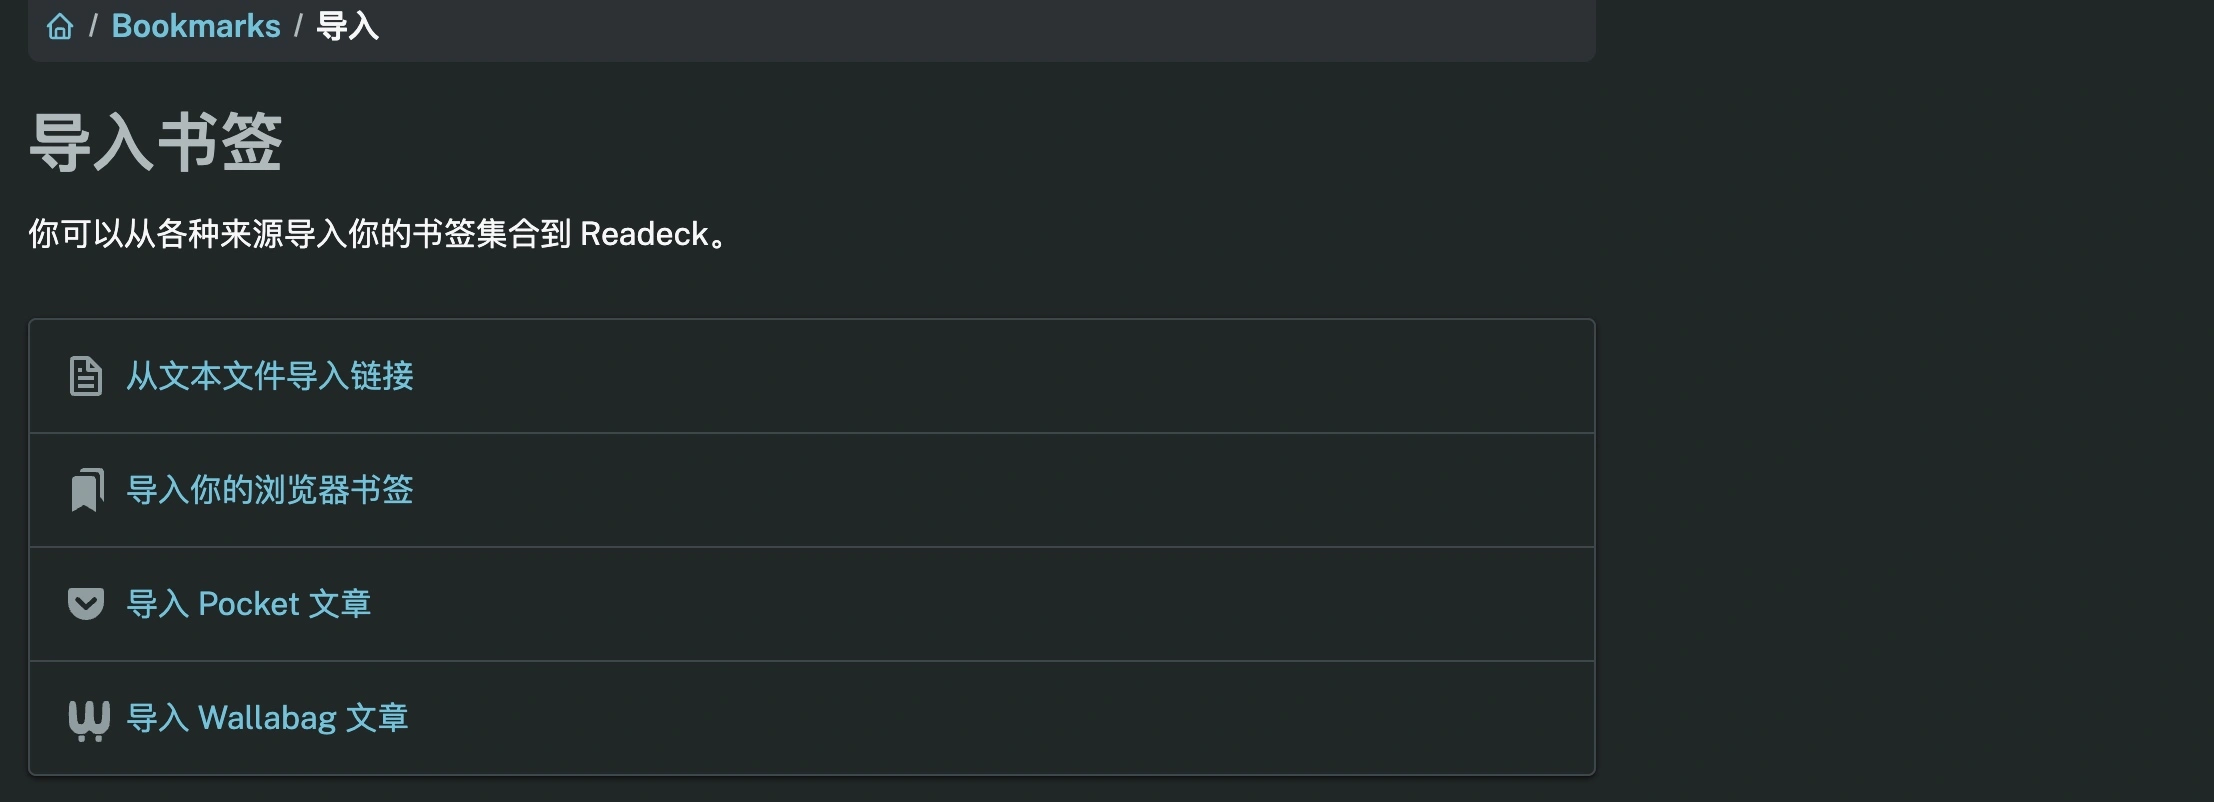This screenshot has width=2214, height=802.
Task: Click the text file document icon
Action: click(x=86, y=376)
